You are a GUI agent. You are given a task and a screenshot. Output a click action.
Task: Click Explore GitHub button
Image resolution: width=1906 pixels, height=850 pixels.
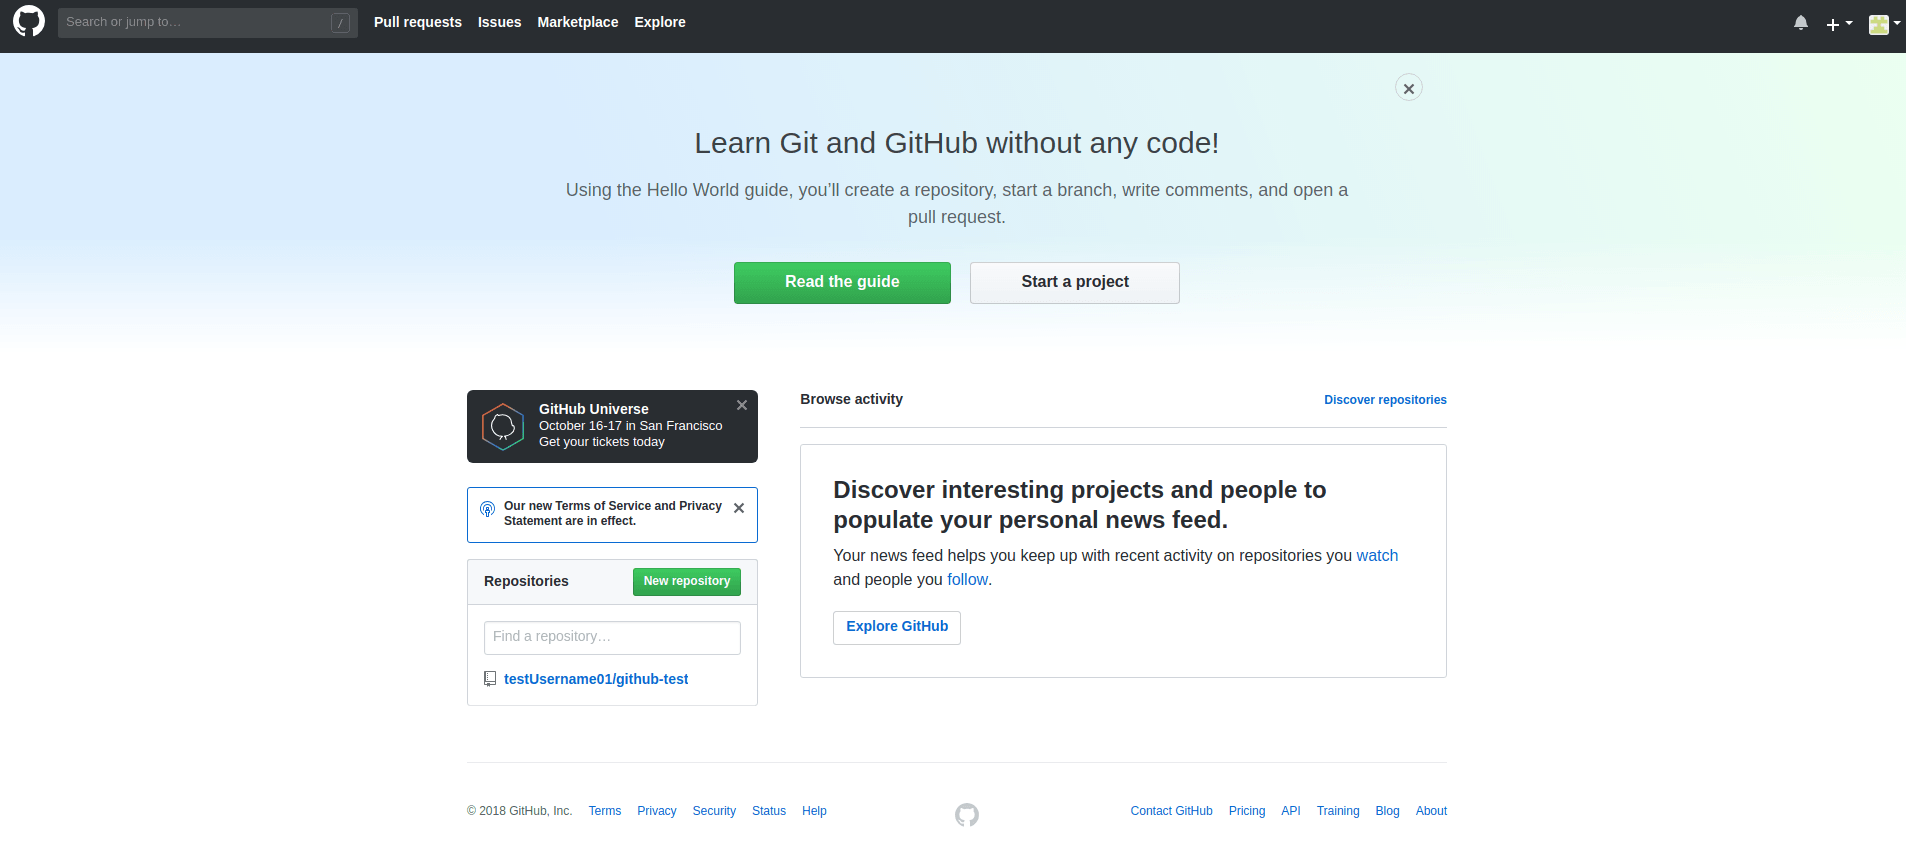(x=897, y=628)
